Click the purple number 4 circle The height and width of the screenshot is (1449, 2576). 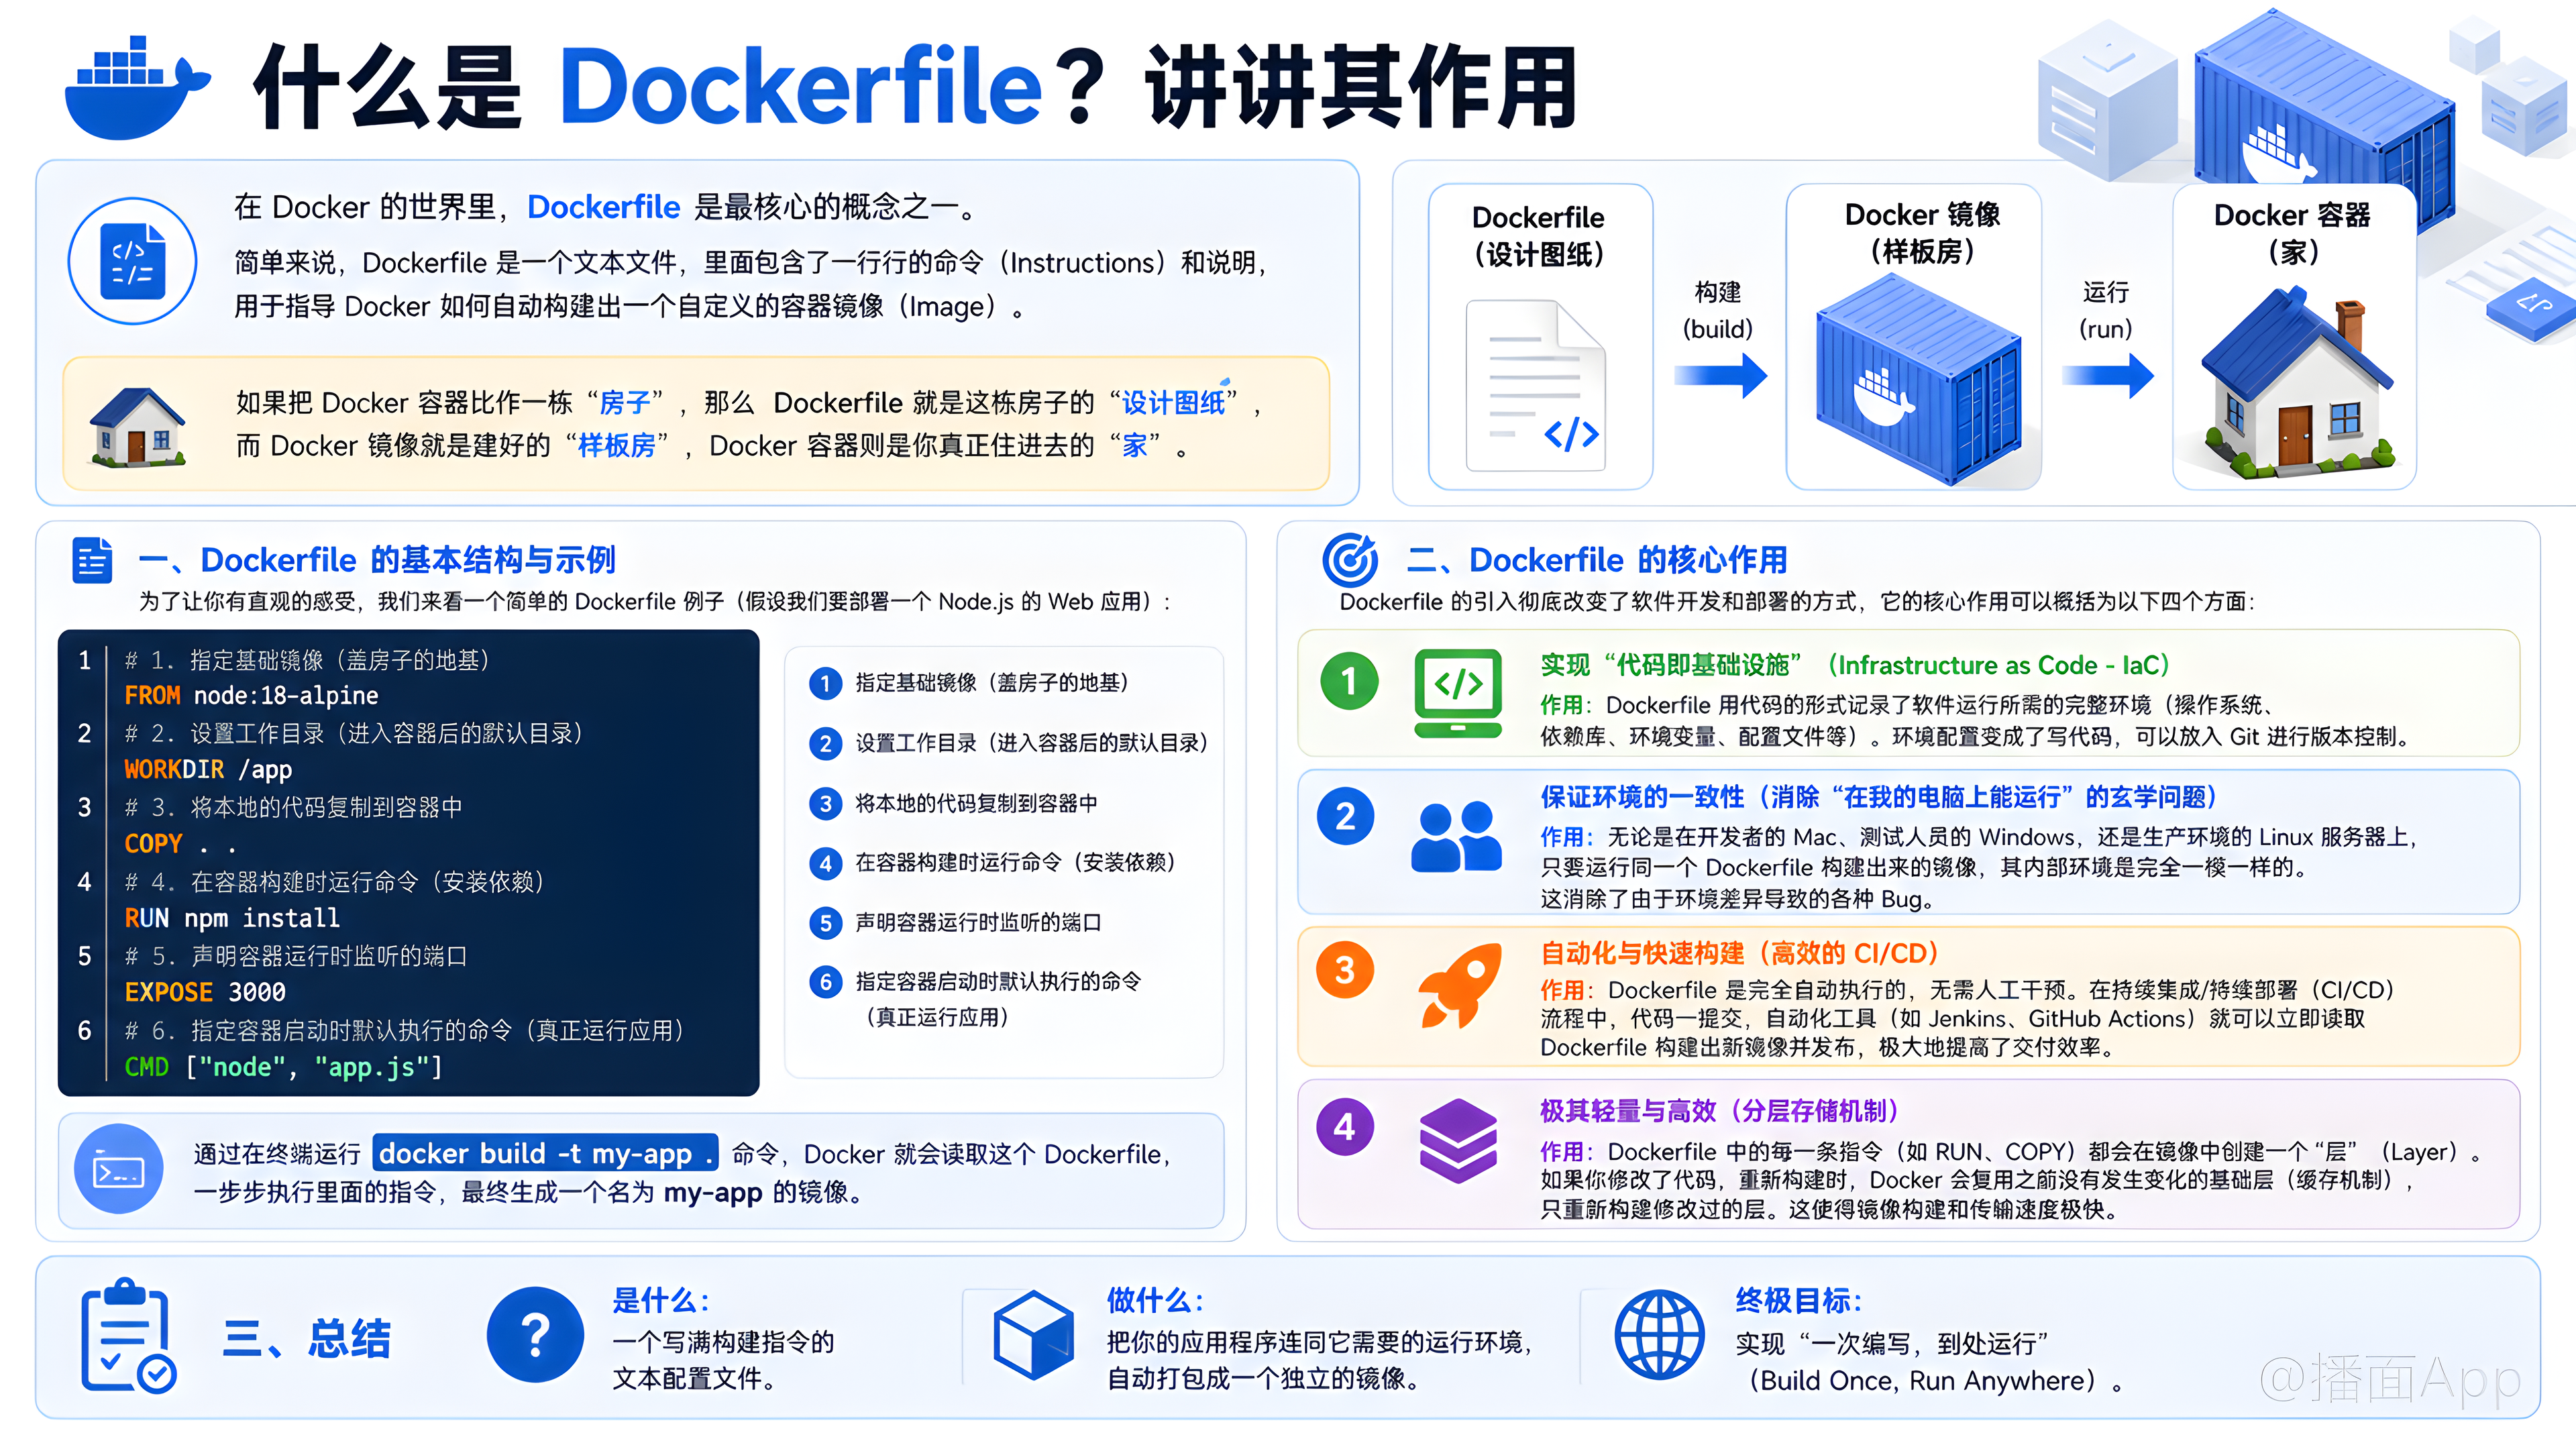click(x=1345, y=1127)
